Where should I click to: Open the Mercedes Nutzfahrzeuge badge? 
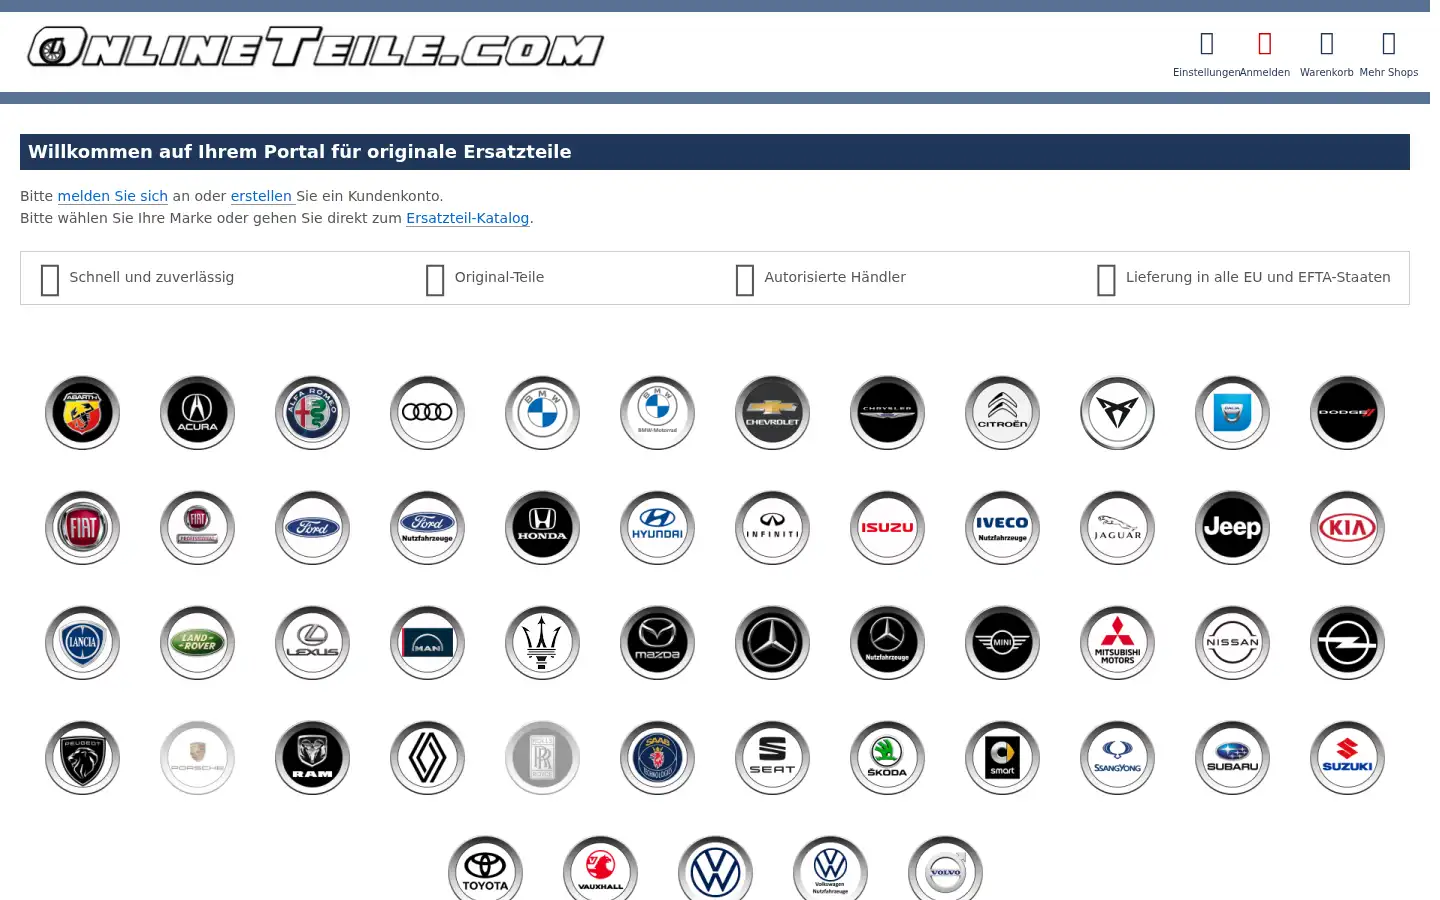(887, 643)
